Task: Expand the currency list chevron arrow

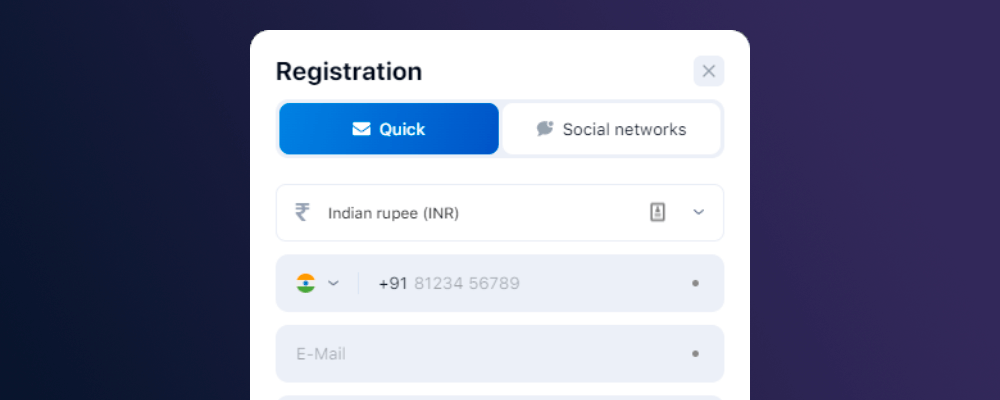Action: coord(699,212)
